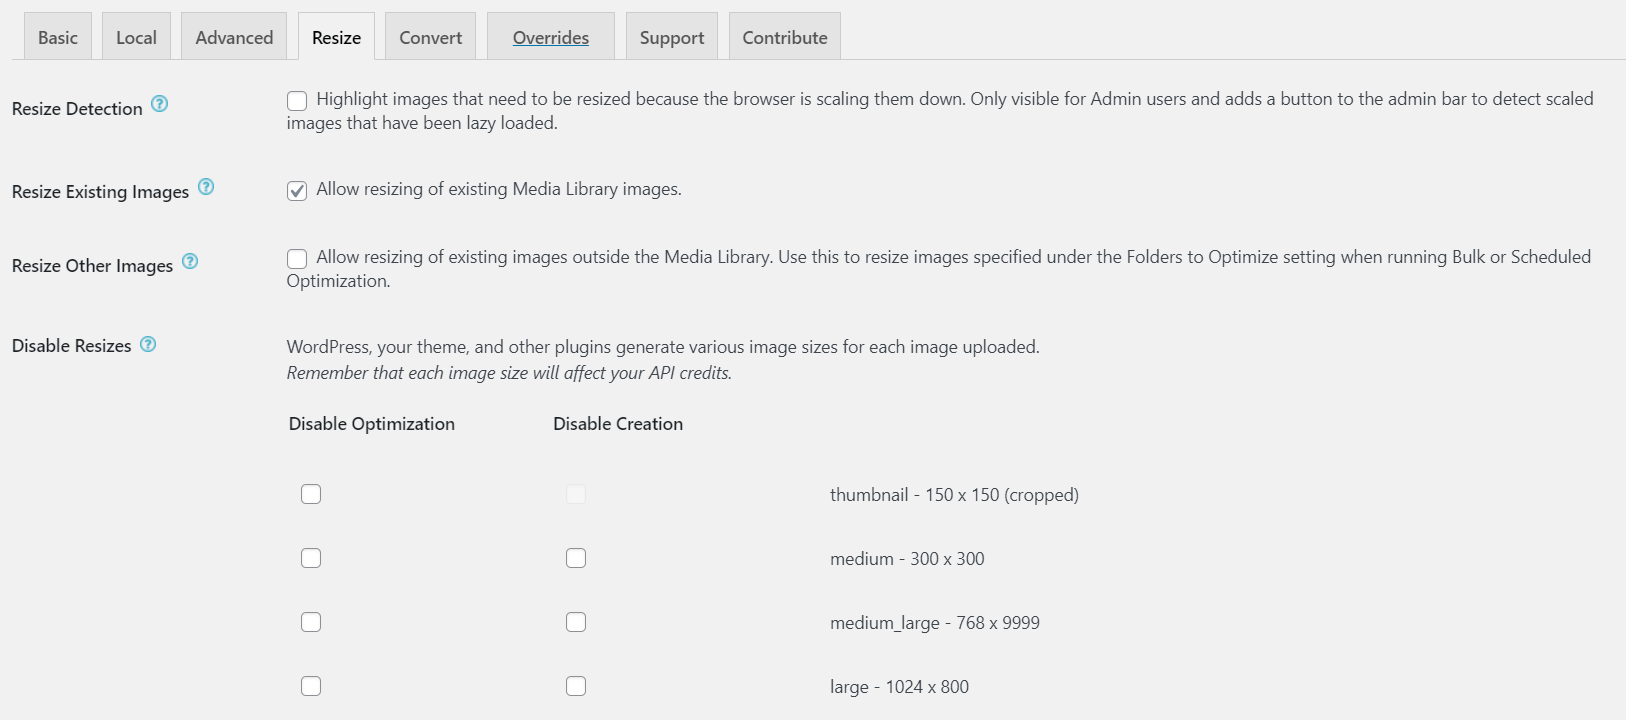Disable optimization for thumbnail size
Screen dimensions: 1626x720
(311, 494)
